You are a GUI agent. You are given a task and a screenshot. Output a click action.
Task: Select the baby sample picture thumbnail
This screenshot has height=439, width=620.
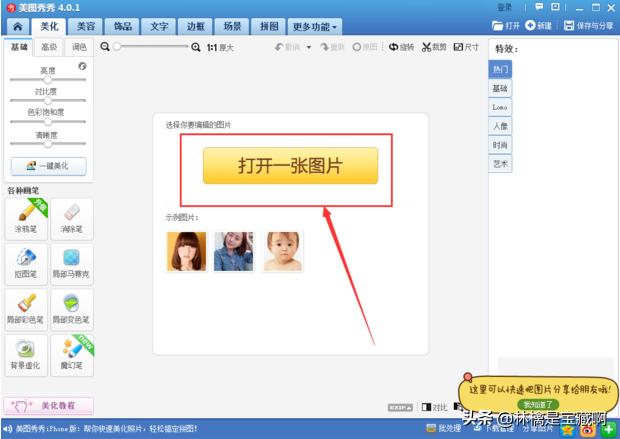[283, 251]
